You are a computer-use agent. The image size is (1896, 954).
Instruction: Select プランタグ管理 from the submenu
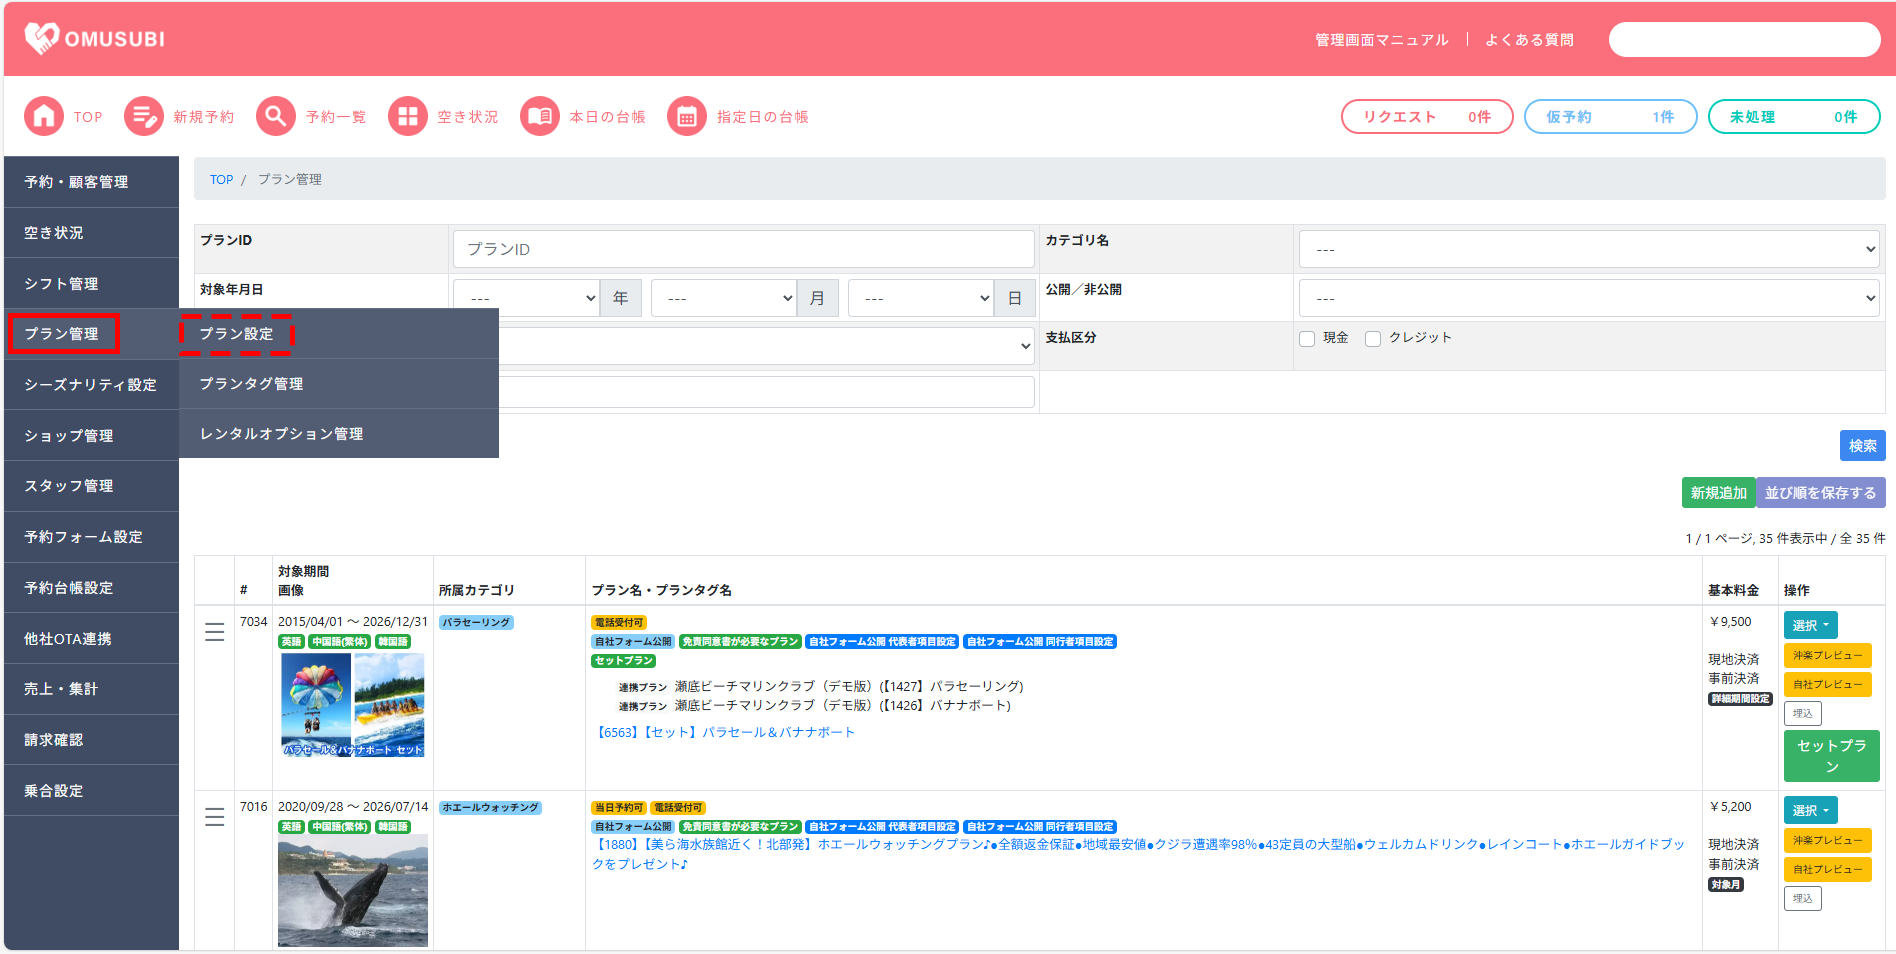tap(251, 384)
